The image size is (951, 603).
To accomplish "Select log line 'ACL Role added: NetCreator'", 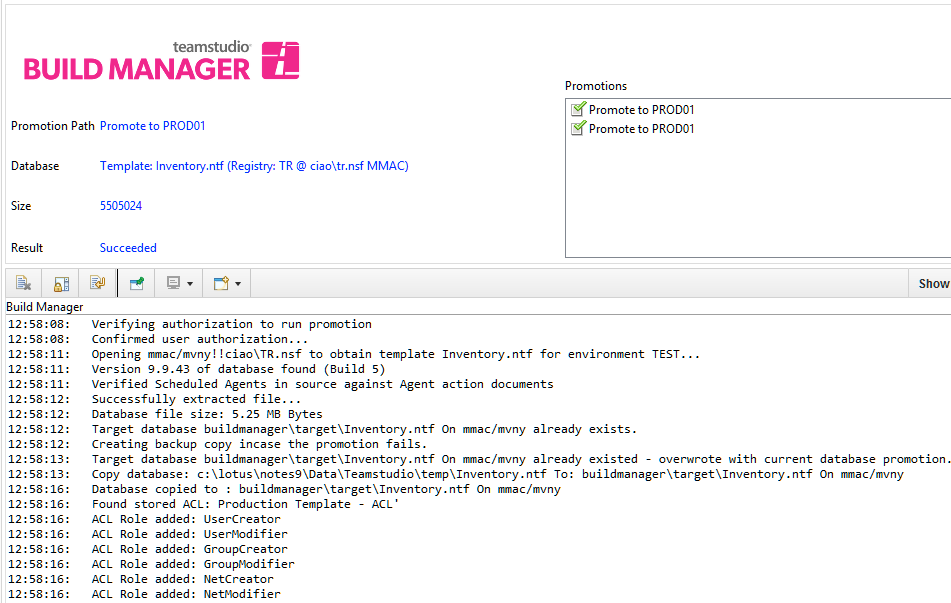I will [x=183, y=579].
